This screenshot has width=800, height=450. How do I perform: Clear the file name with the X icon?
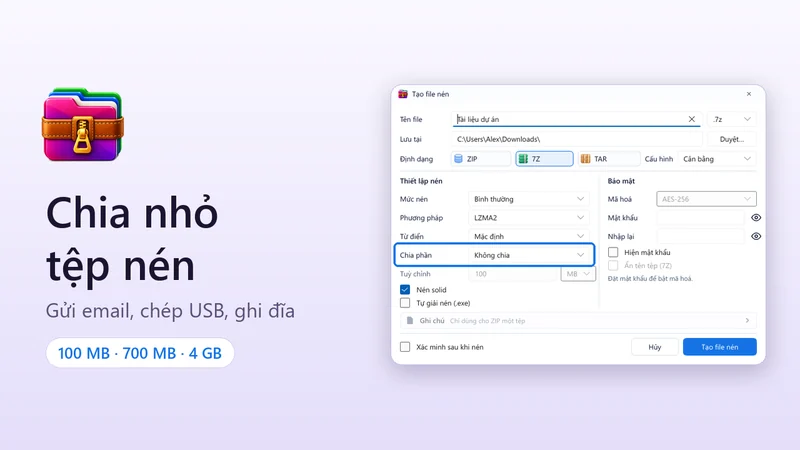(691, 119)
